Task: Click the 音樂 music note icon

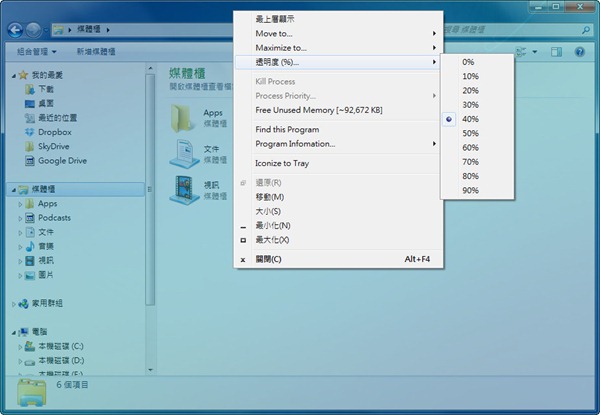Action: coord(29,246)
